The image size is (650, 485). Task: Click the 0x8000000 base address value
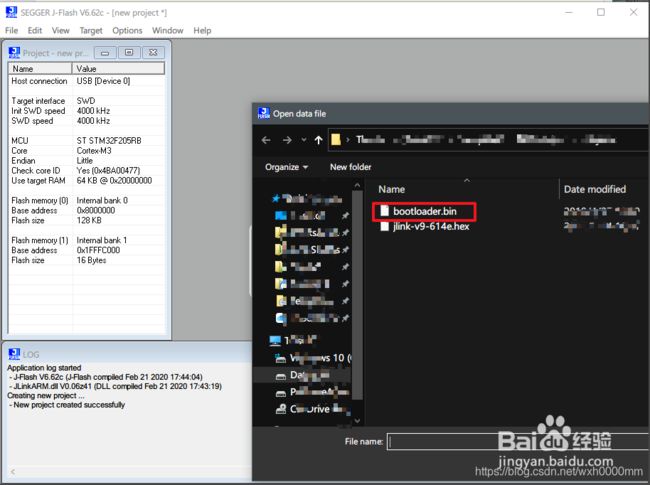click(x=96, y=210)
